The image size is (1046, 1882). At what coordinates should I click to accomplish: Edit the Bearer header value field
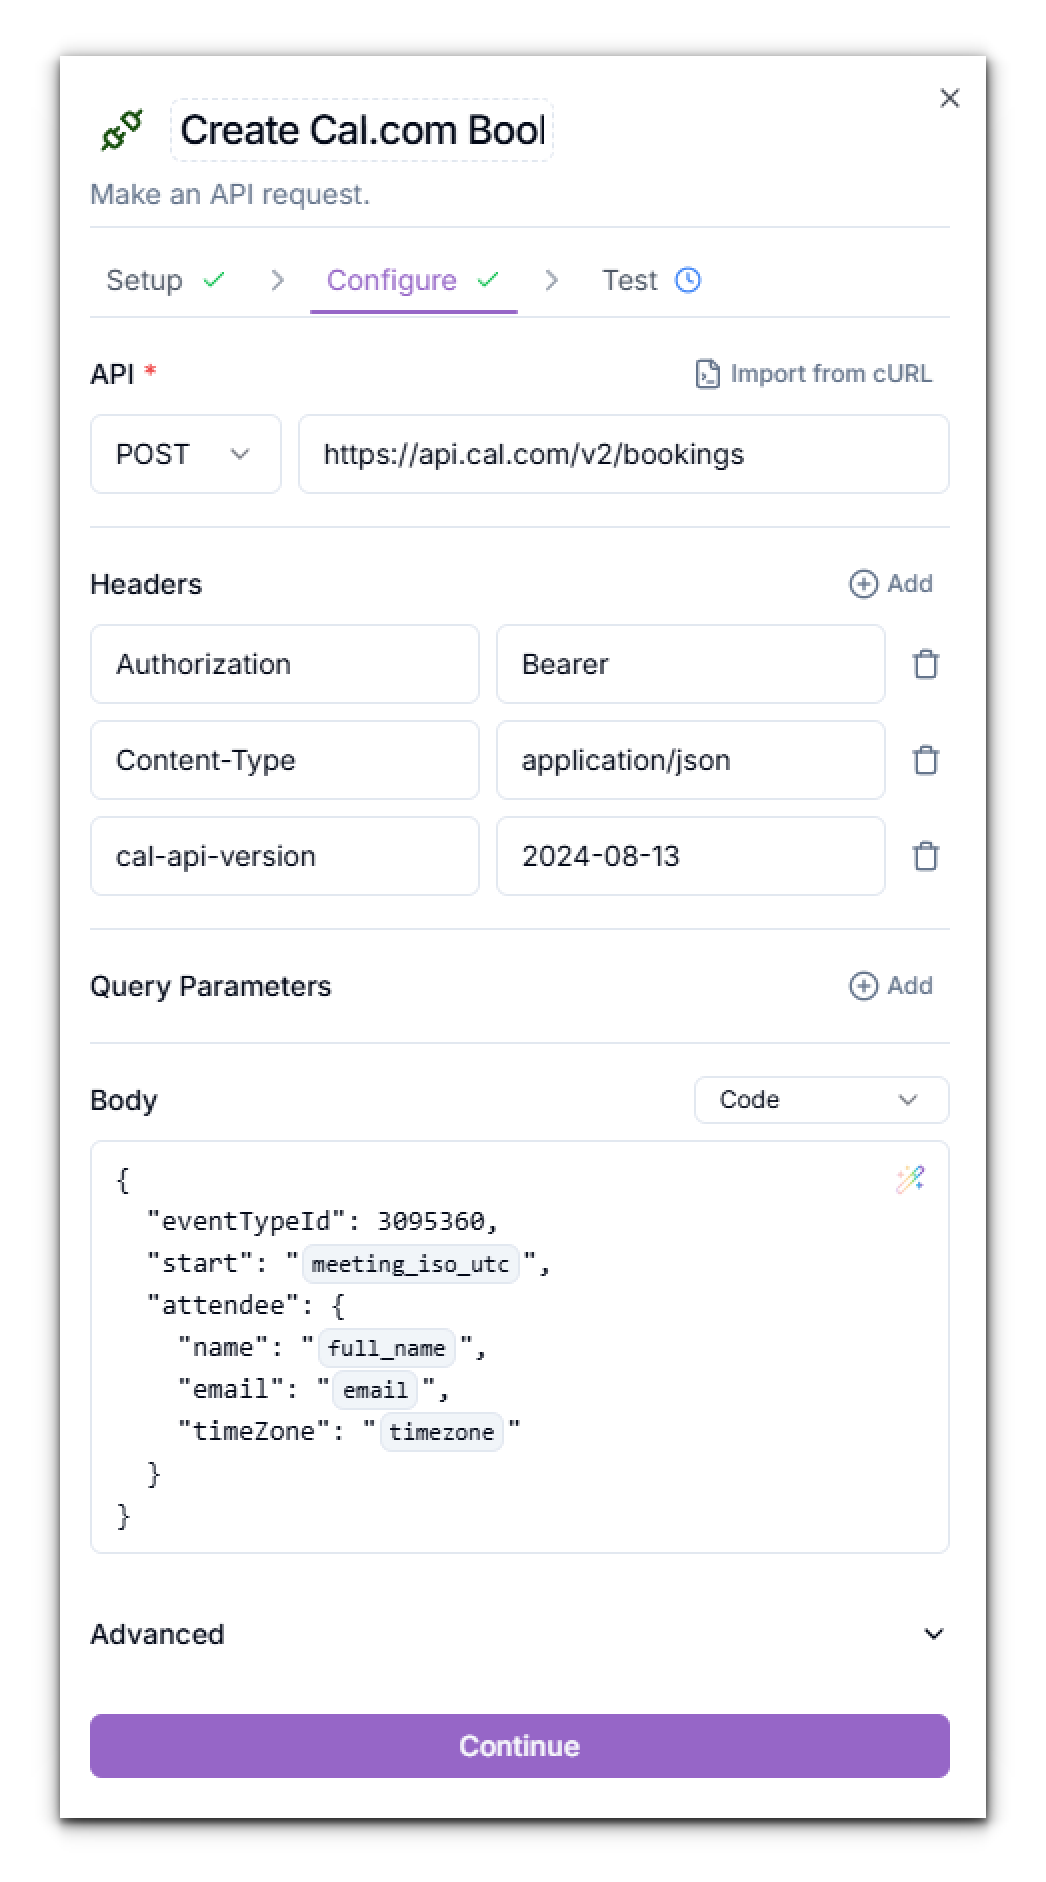coord(691,664)
